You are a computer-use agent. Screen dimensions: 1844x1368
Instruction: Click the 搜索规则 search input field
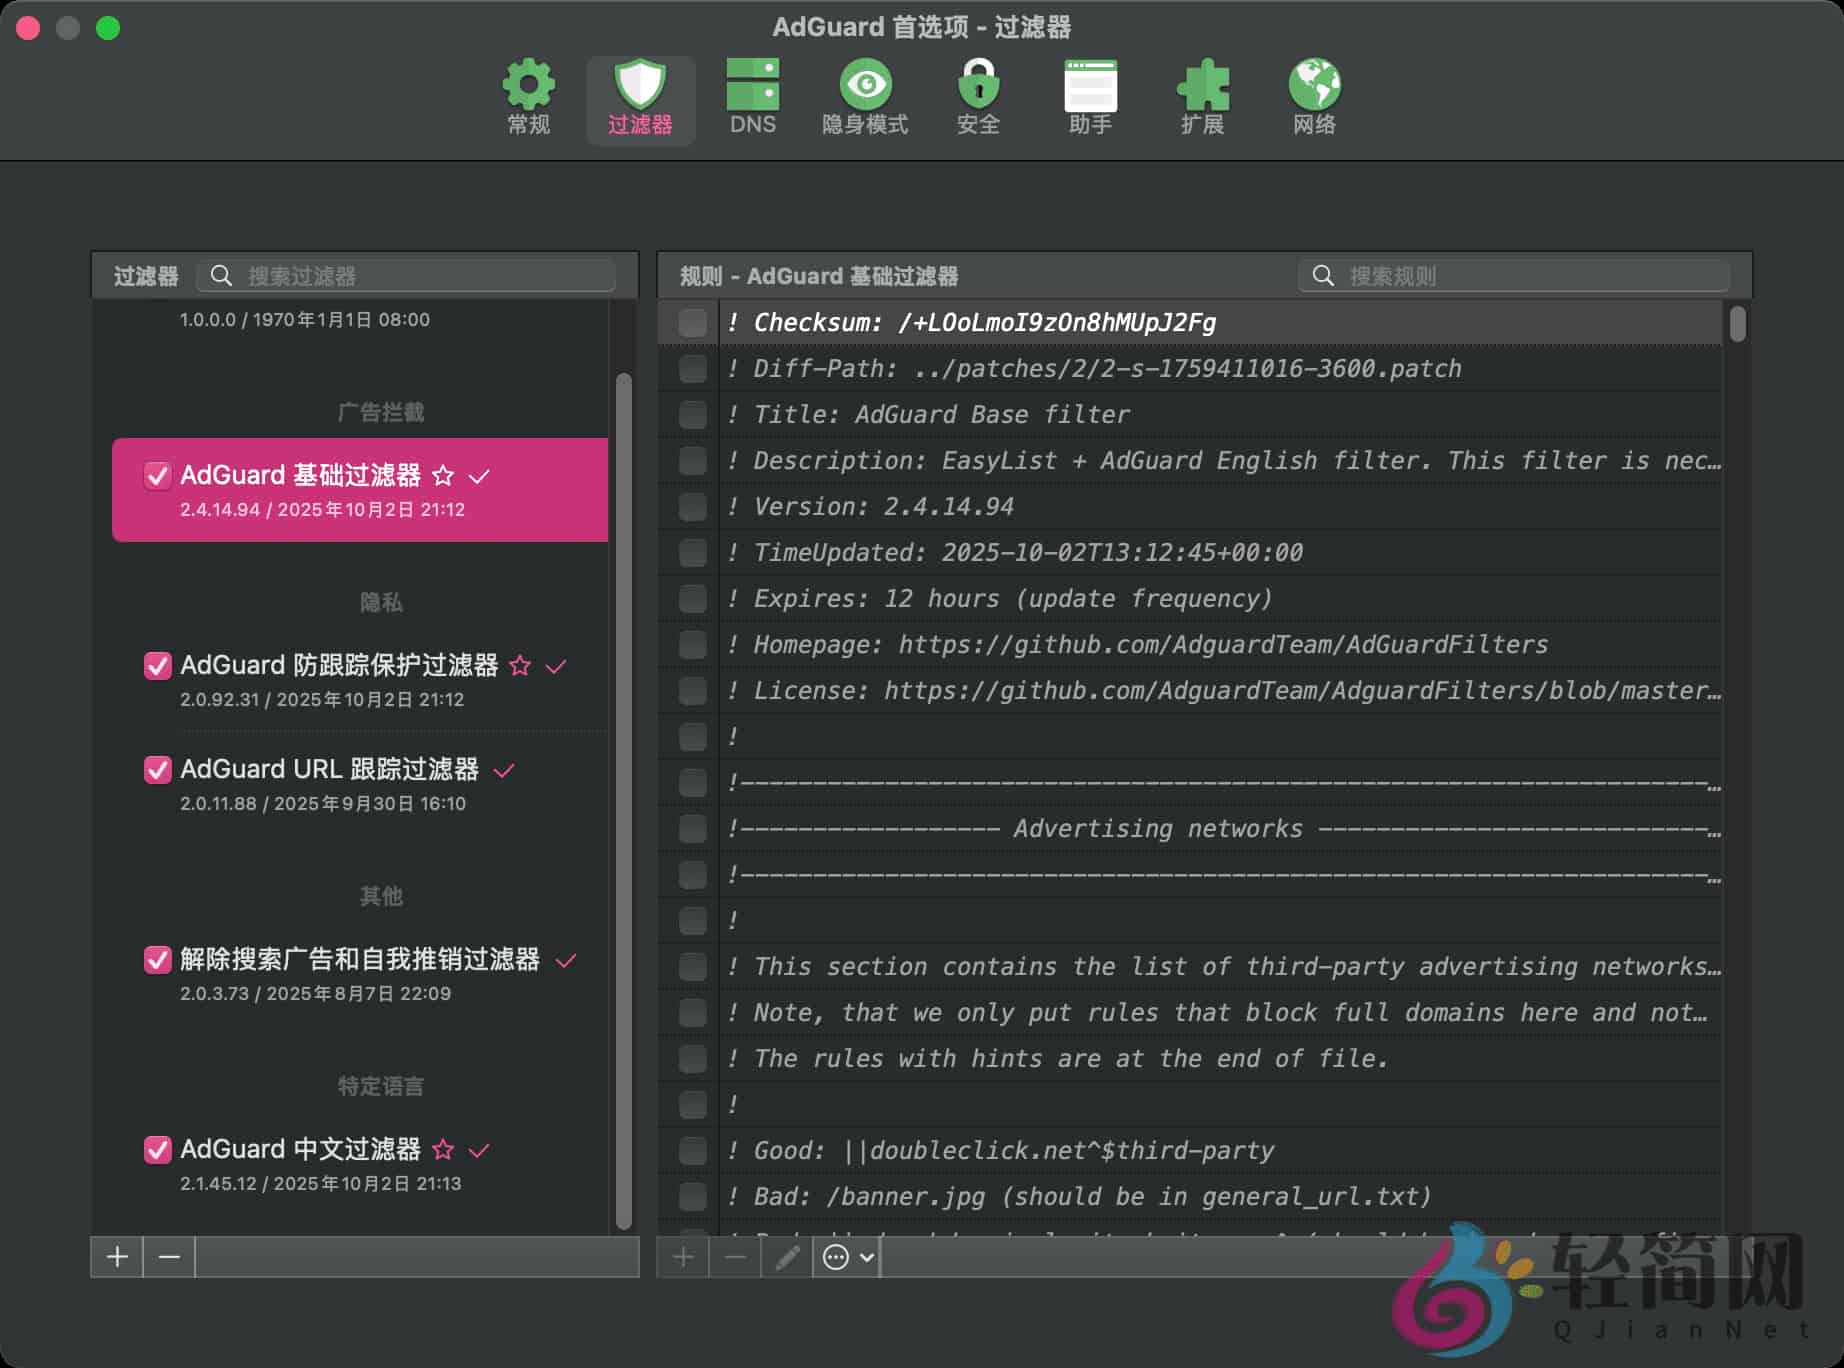(x=1520, y=275)
